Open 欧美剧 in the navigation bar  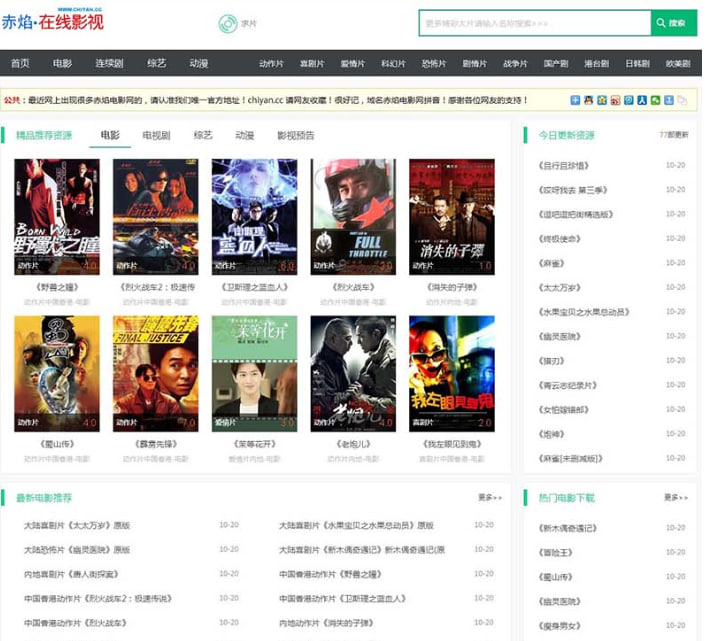coord(678,64)
